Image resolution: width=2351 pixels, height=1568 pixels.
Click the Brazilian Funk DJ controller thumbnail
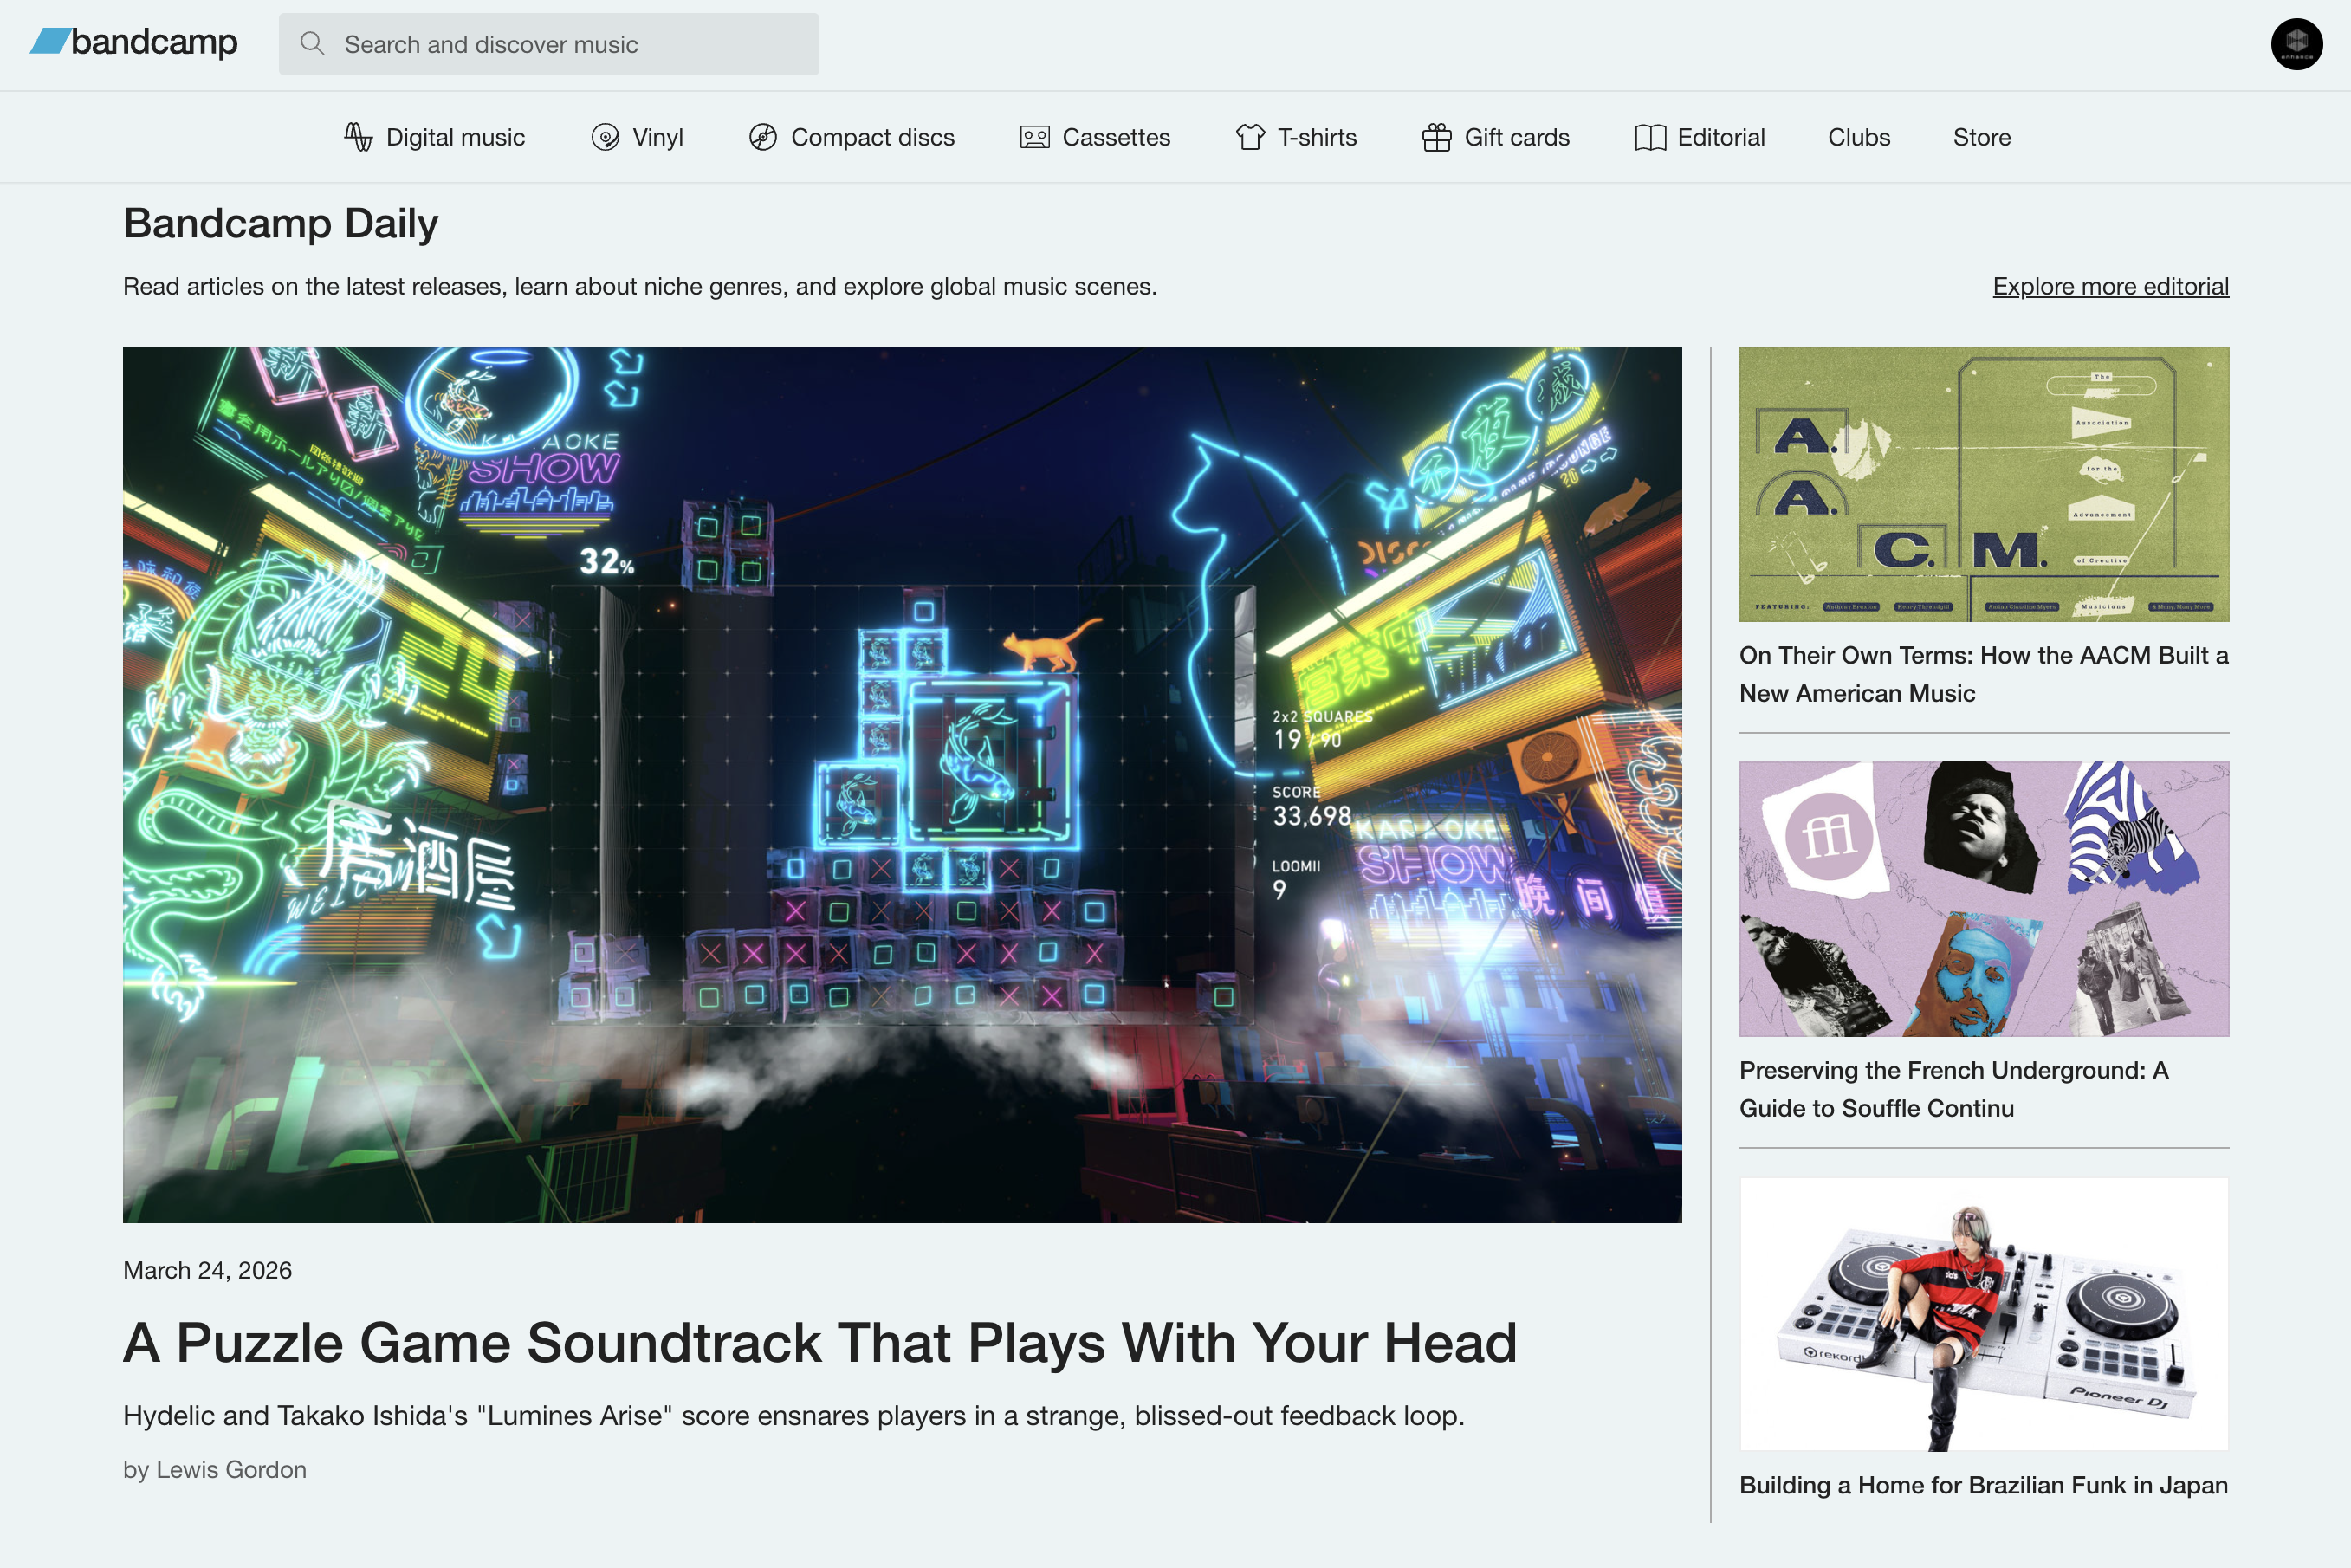tap(1983, 1313)
